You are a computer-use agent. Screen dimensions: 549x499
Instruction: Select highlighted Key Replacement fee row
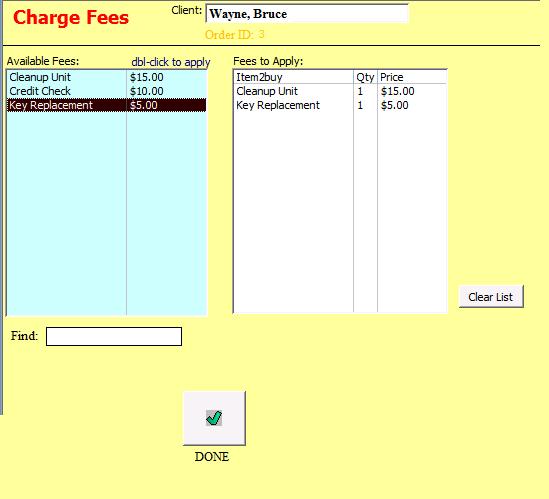click(x=106, y=105)
